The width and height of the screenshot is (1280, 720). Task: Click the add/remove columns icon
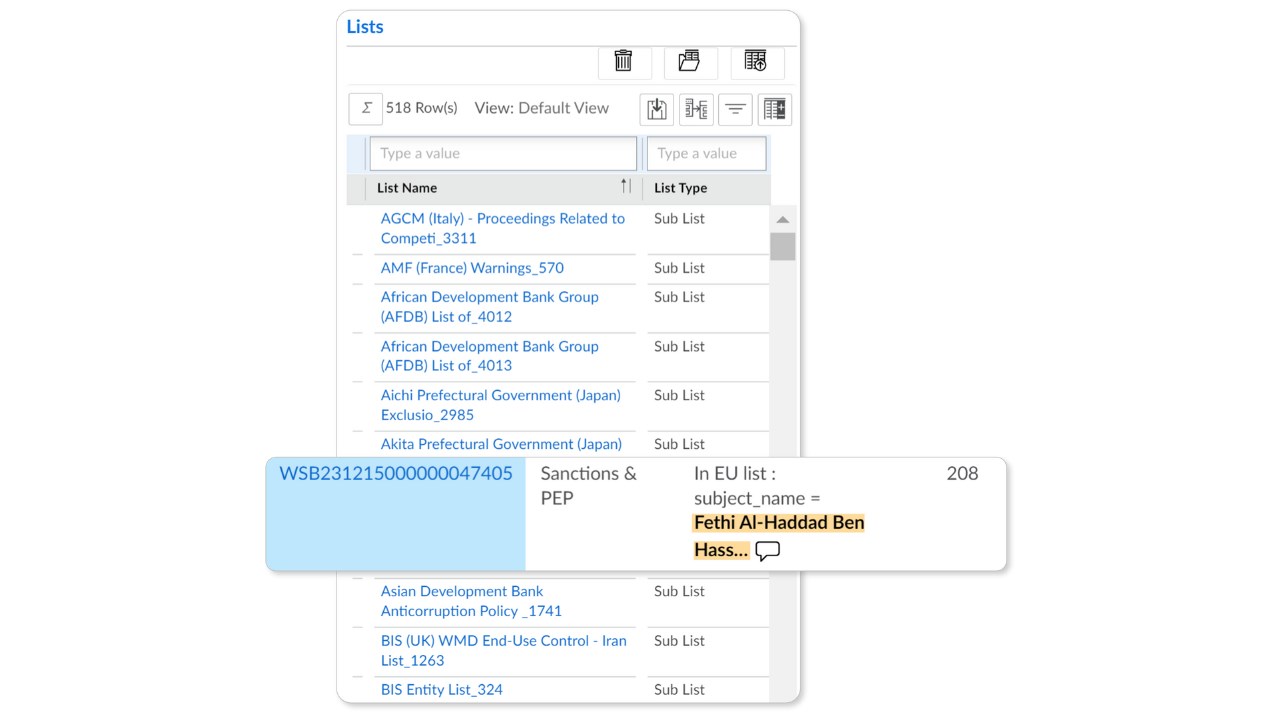[775, 109]
